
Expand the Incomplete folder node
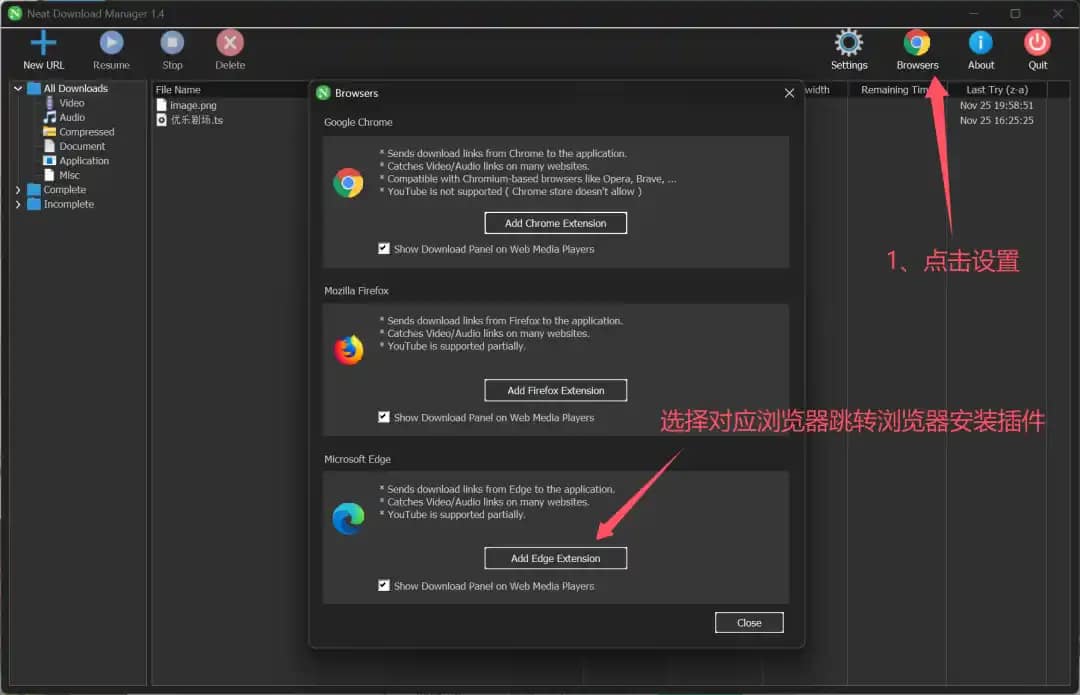pyautogui.click(x=18, y=204)
